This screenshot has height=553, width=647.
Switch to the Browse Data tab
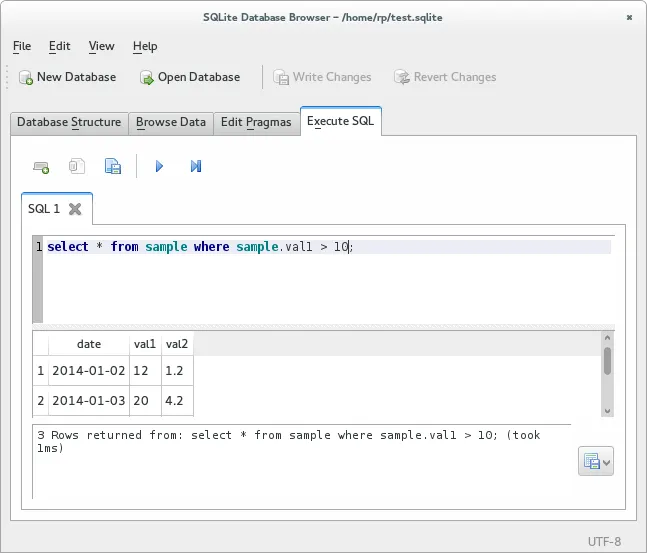171,122
